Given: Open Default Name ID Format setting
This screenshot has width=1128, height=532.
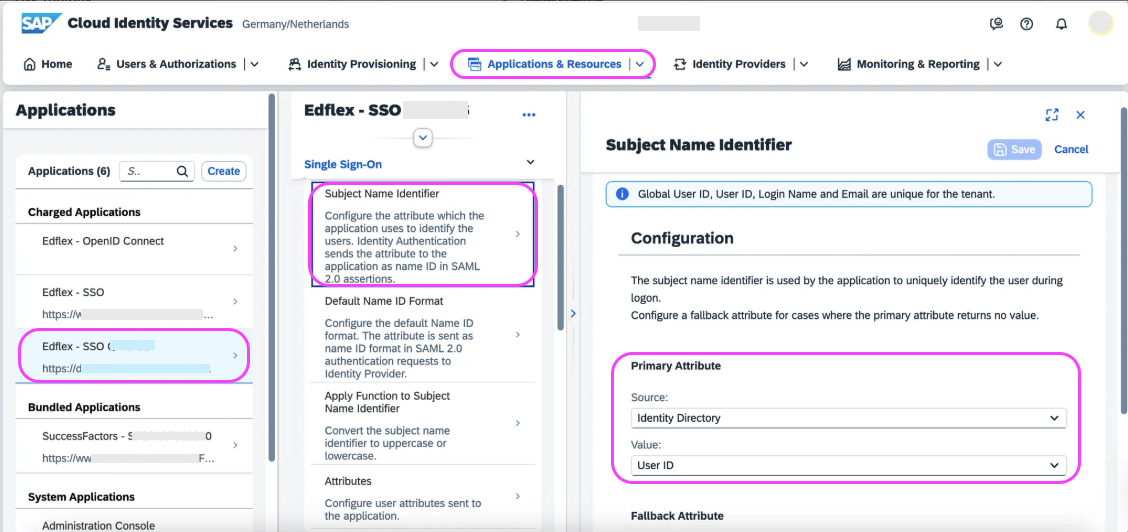Looking at the screenshot, I should (x=424, y=335).
